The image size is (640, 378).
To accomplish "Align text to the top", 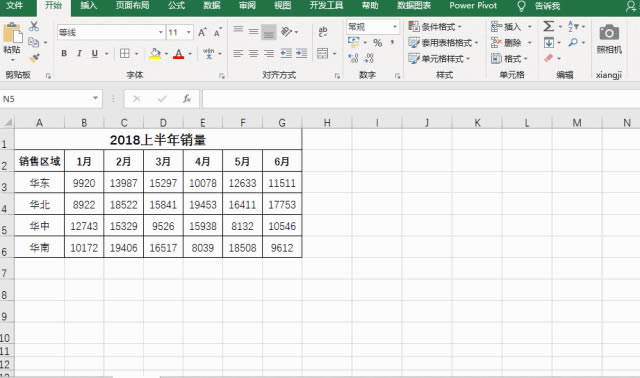I will pyautogui.click(x=238, y=30).
